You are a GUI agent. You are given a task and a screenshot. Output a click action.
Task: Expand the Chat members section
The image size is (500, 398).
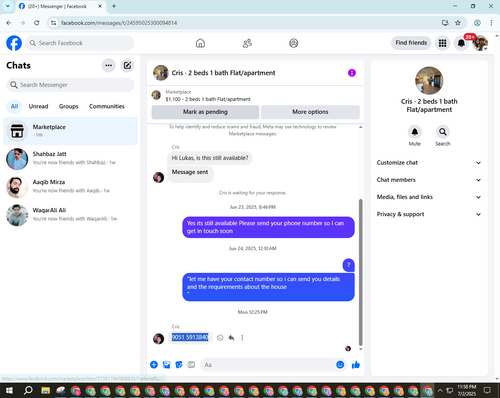tap(429, 180)
